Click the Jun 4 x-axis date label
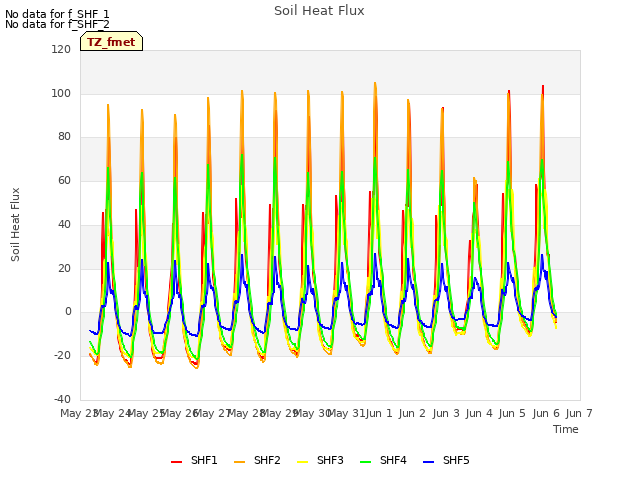 [x=479, y=413]
